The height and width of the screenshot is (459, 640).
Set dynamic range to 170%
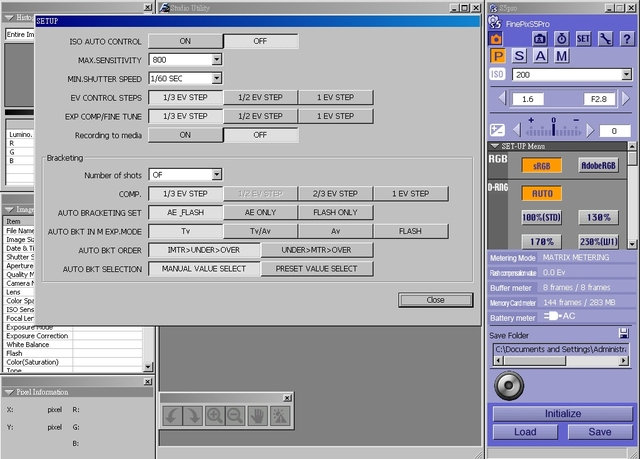tap(541, 242)
